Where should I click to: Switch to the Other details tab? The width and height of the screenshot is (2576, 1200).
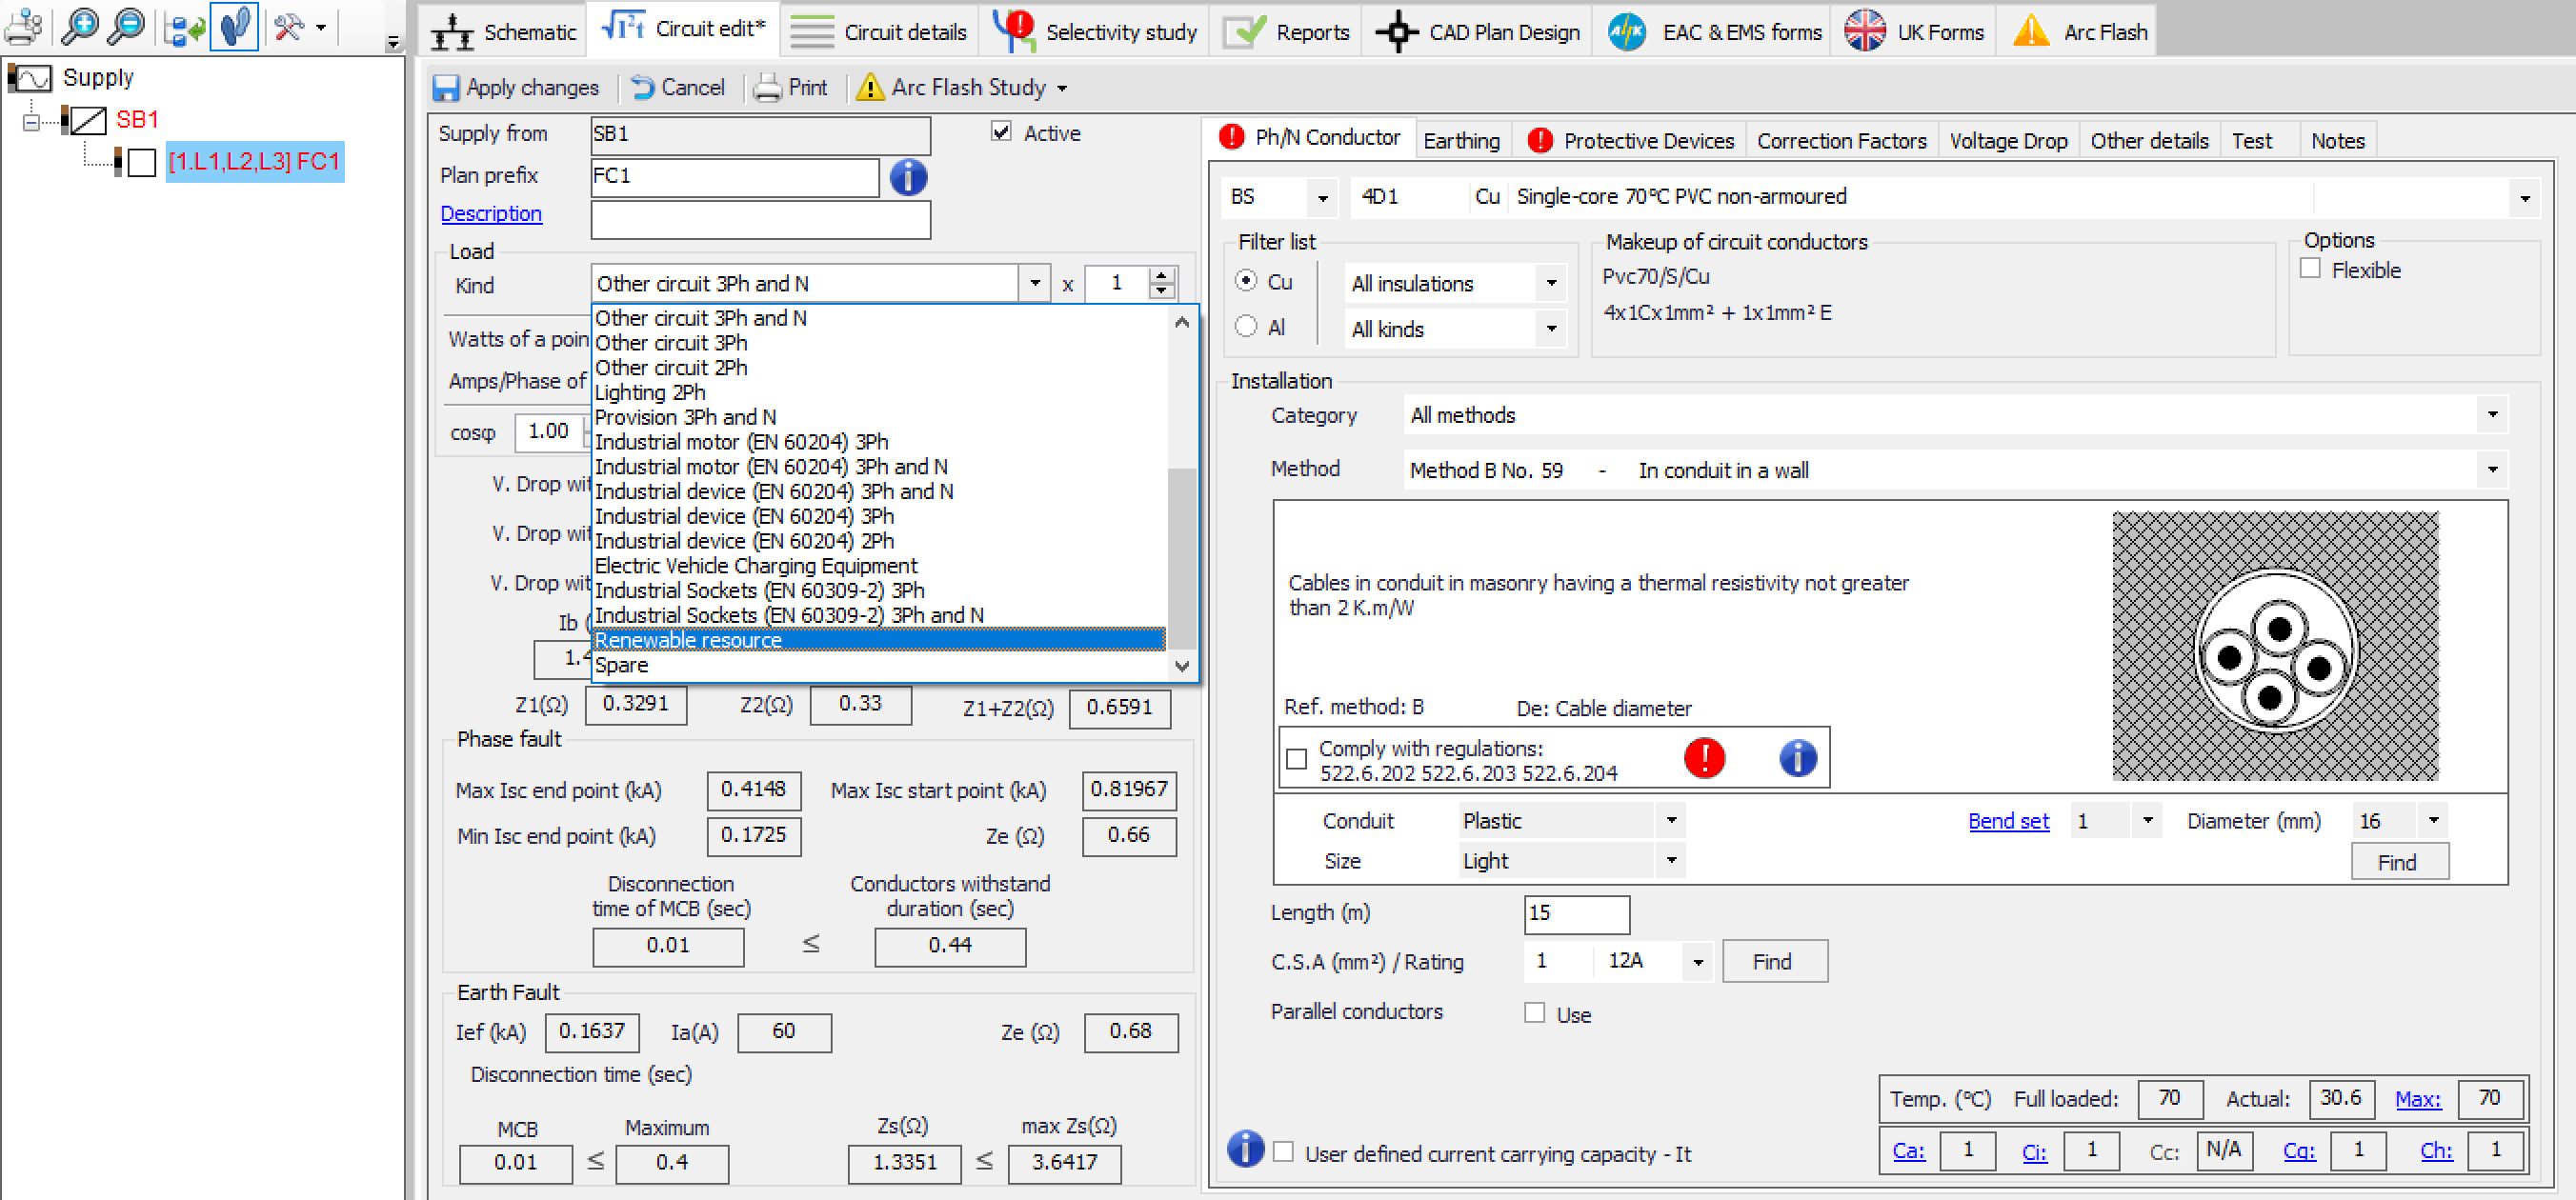pyautogui.click(x=2148, y=141)
